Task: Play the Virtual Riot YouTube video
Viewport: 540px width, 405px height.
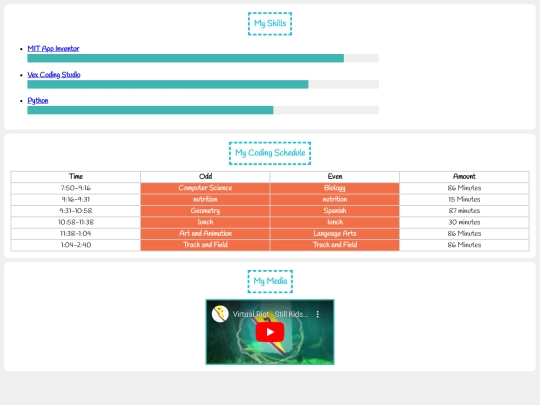Action: point(270,332)
